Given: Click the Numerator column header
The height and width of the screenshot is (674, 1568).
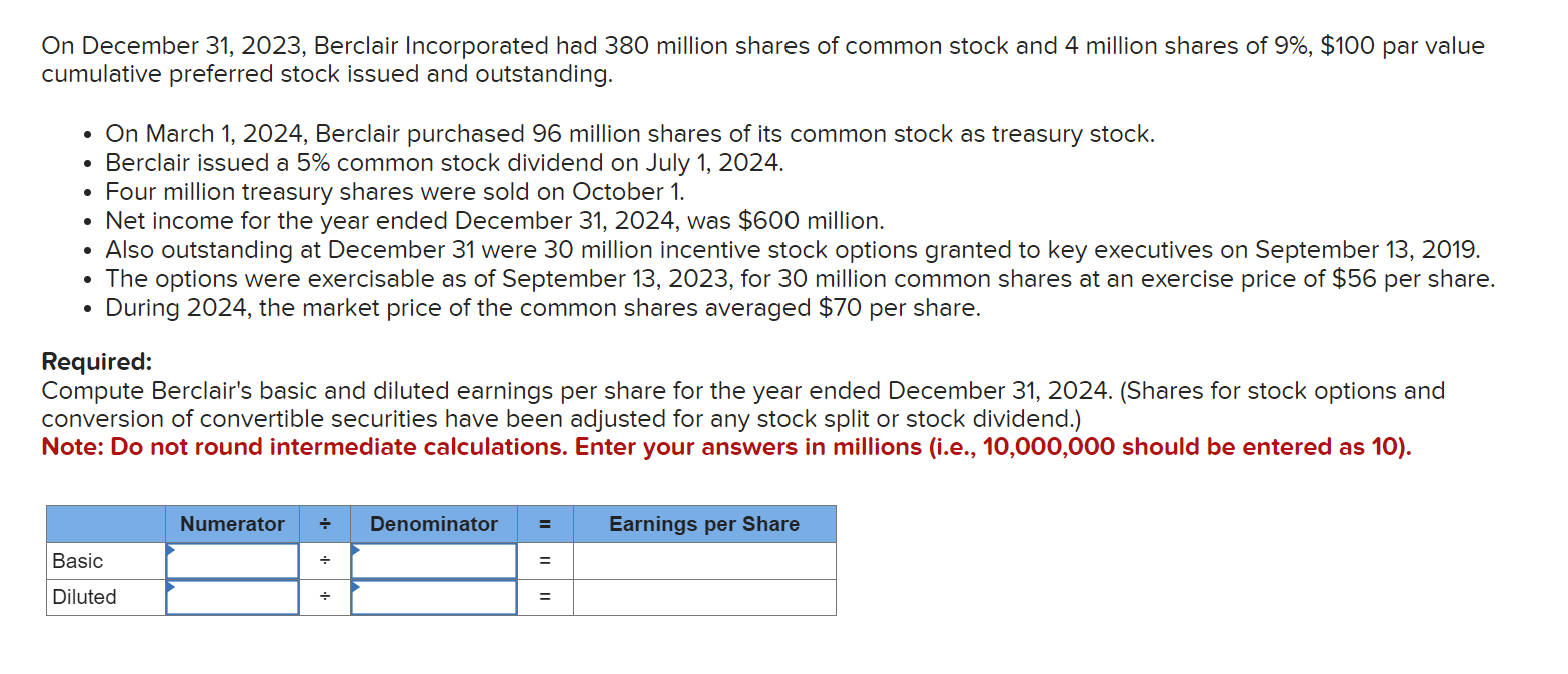Looking at the screenshot, I should pos(232,523).
